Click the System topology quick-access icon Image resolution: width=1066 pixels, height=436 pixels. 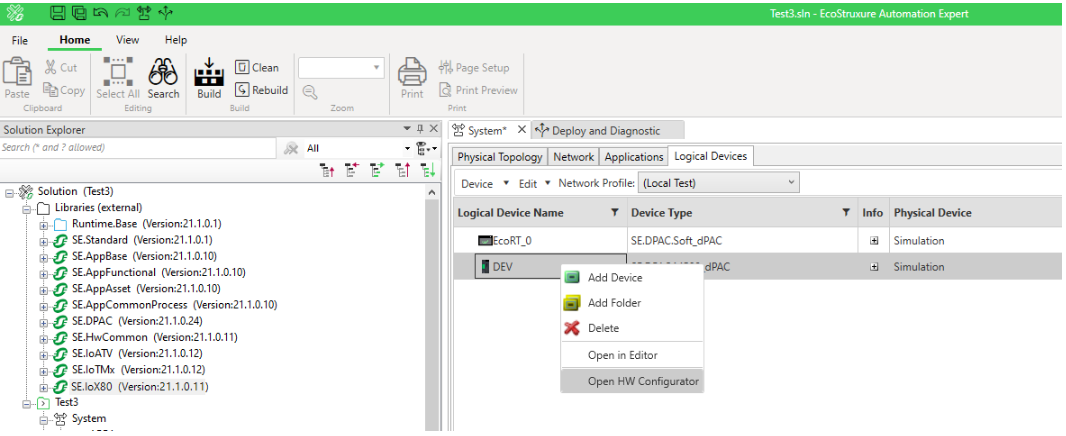pos(143,12)
